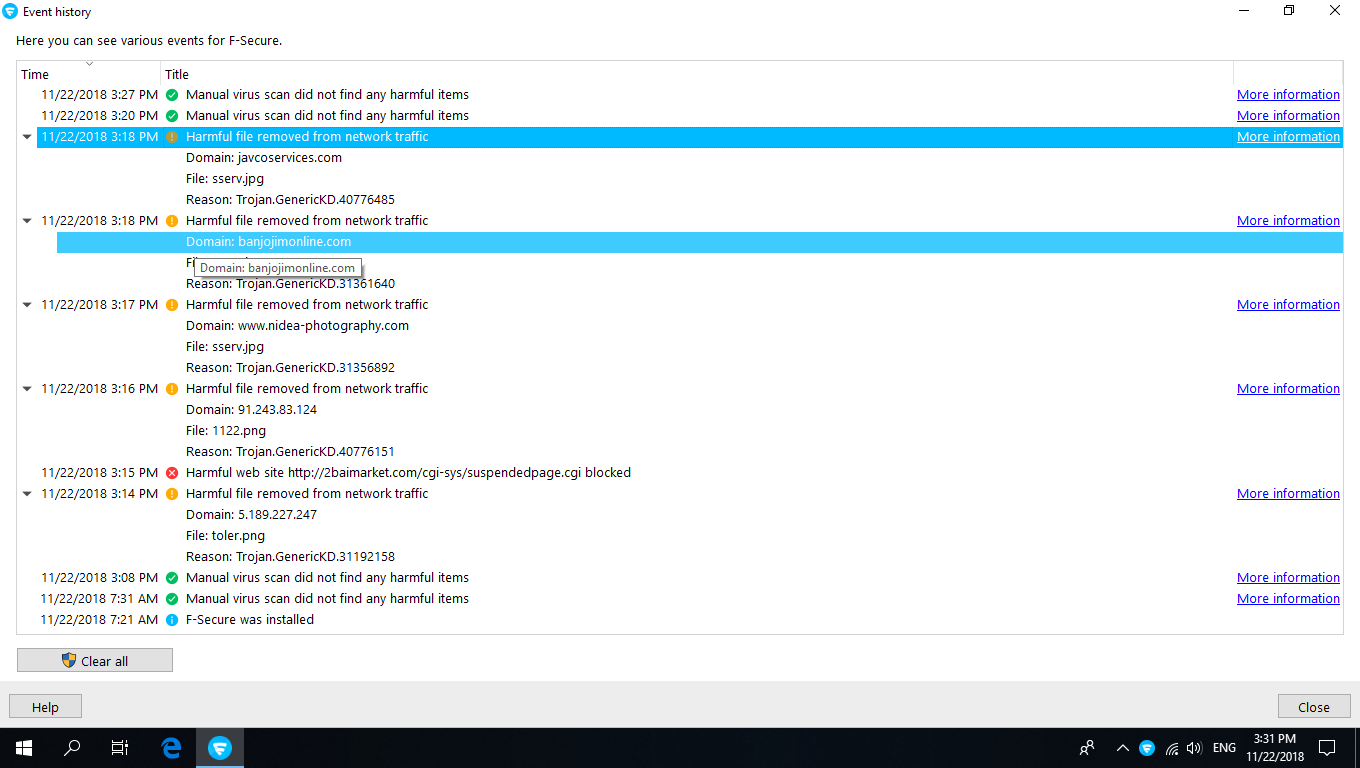Select the 2baimarket.com harmful web site blocked text

click(408, 473)
